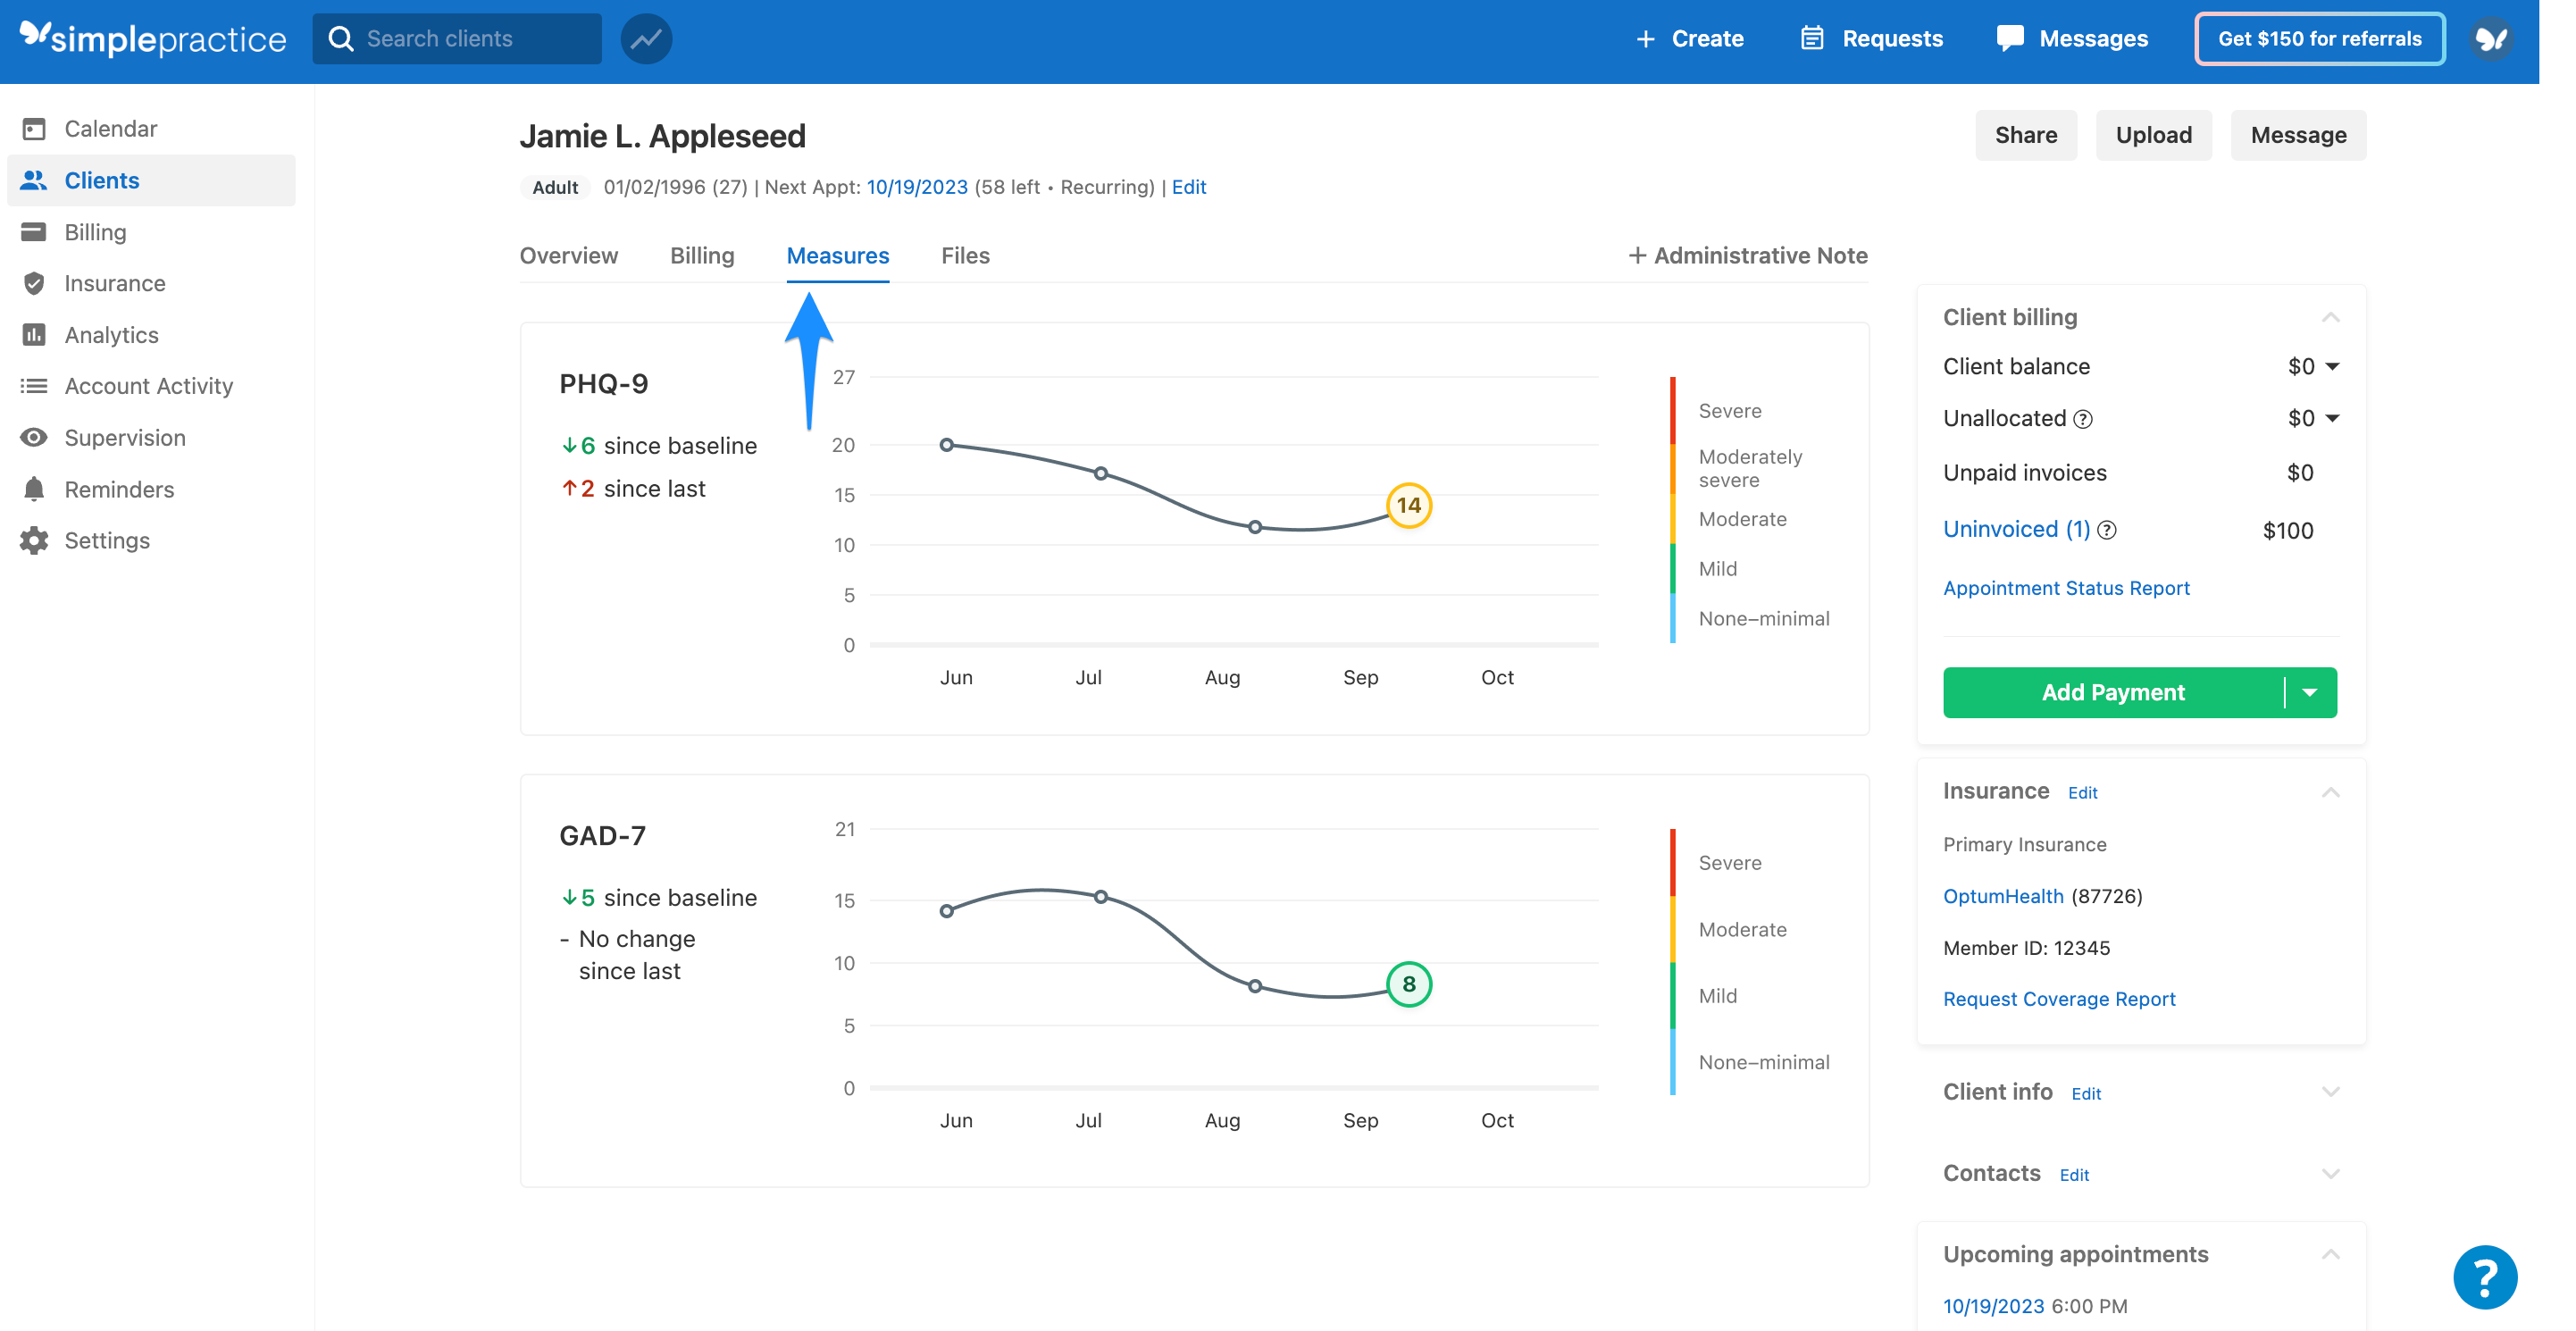Open the Overview tab

point(568,256)
